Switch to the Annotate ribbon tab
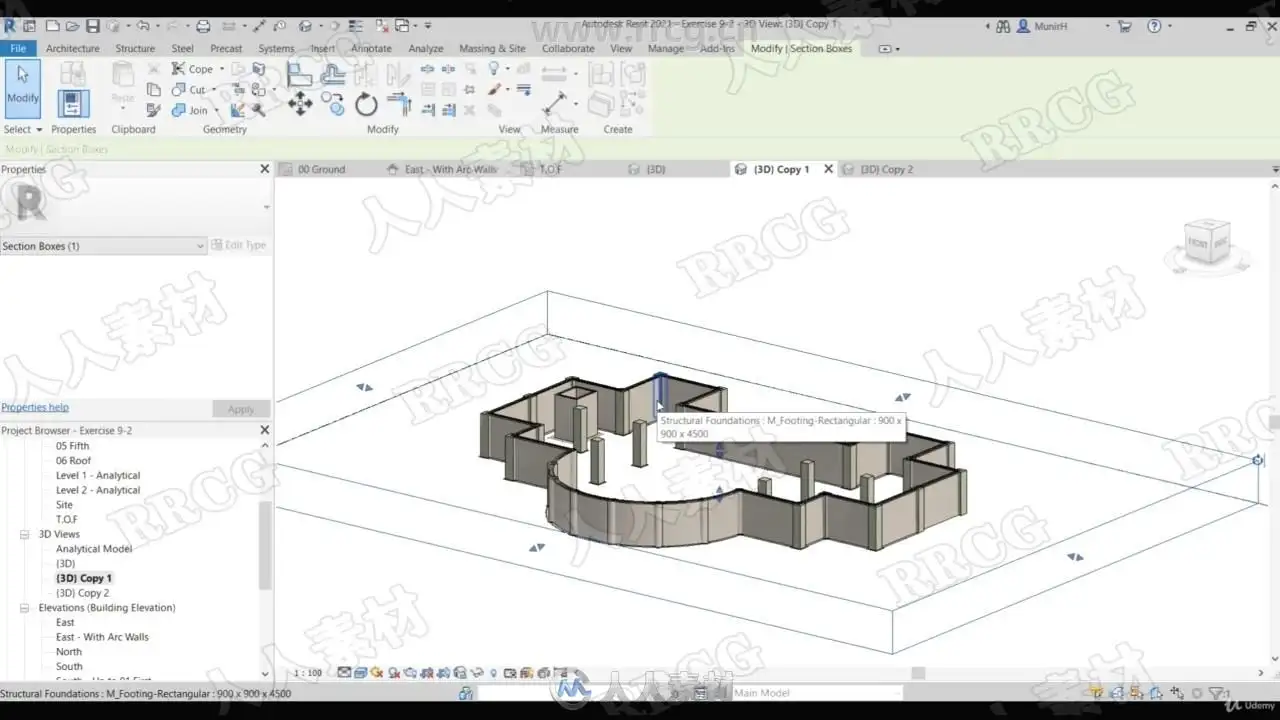The height and width of the screenshot is (720, 1280). point(371,48)
